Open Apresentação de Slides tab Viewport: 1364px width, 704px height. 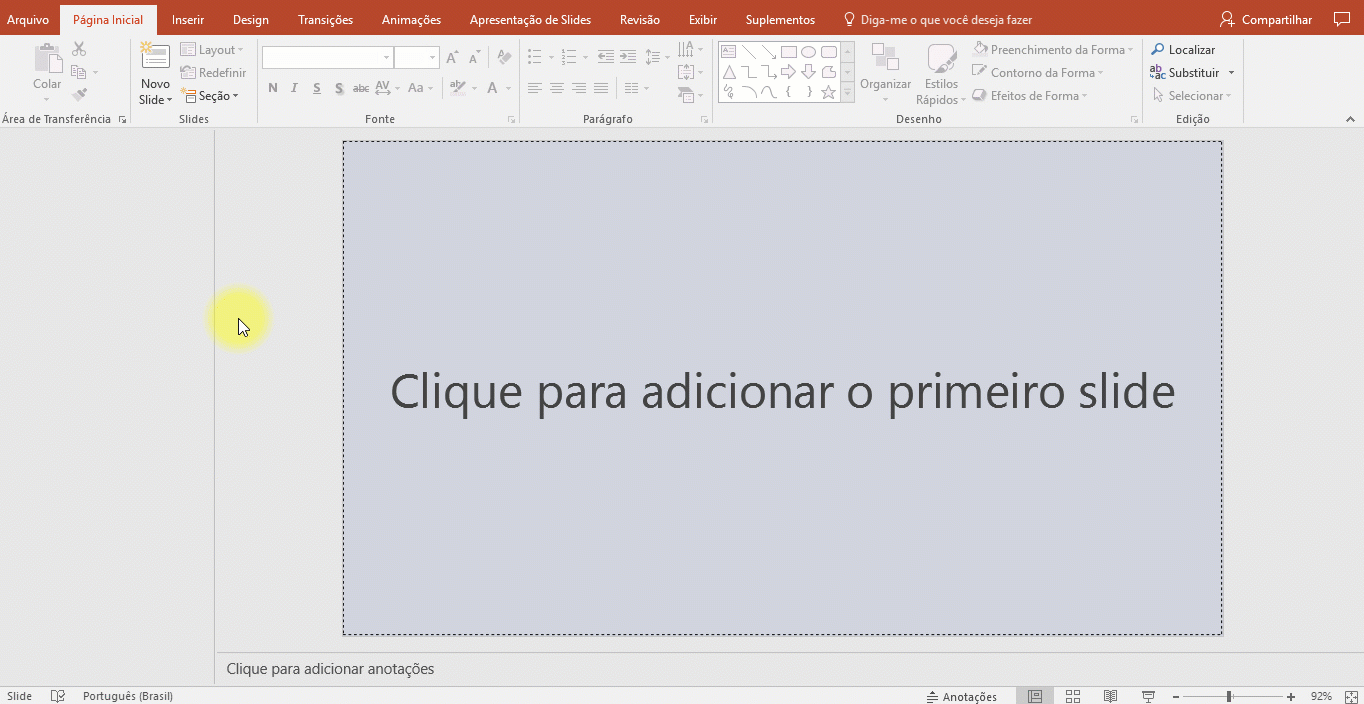click(530, 20)
